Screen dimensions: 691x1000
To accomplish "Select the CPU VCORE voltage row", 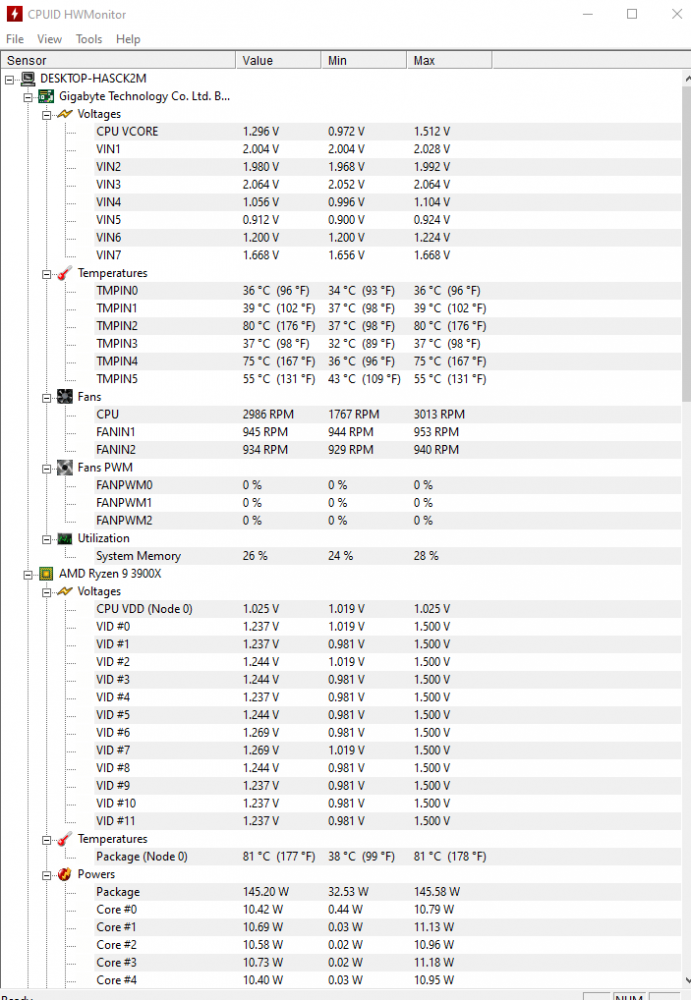I will click(x=127, y=131).
